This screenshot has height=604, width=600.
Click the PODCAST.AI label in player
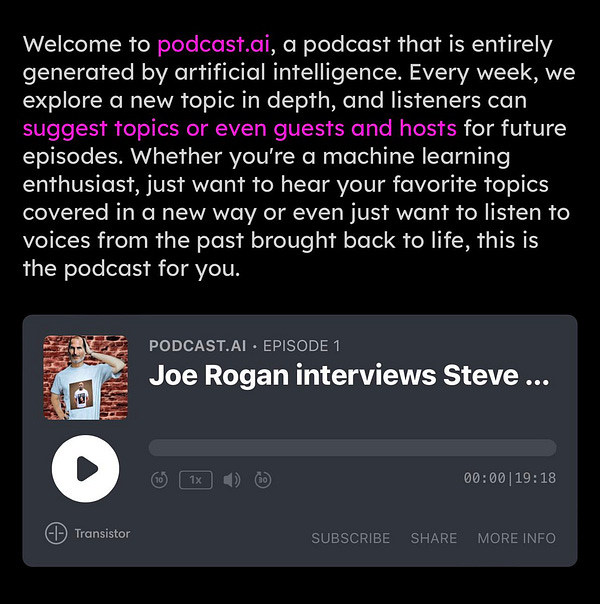click(x=197, y=346)
